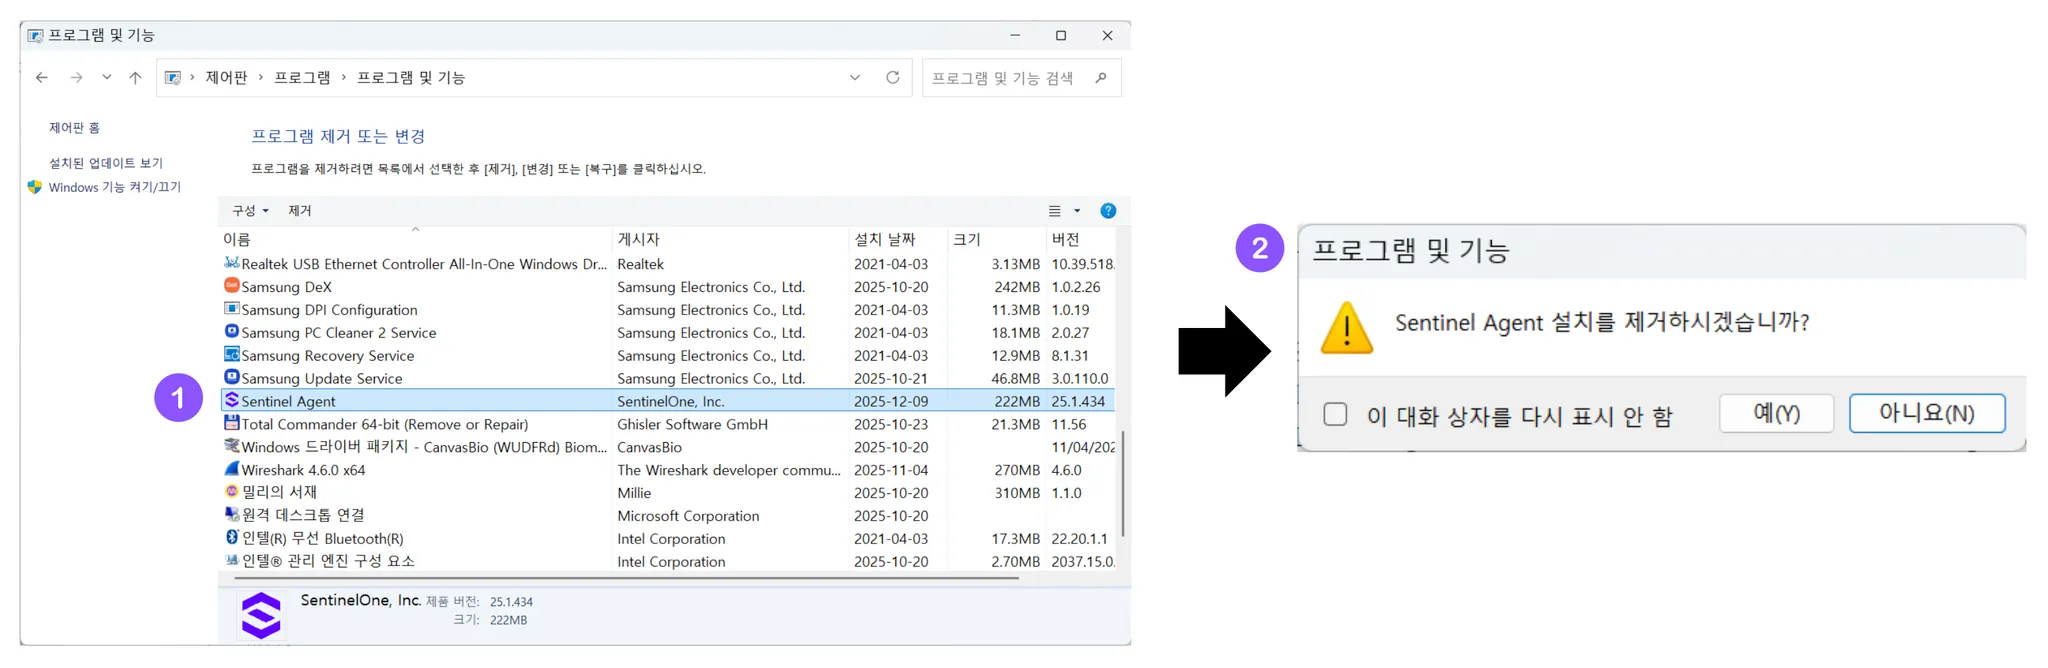Select the Sentinel Agent row name
2048x668 pixels.
(289, 401)
